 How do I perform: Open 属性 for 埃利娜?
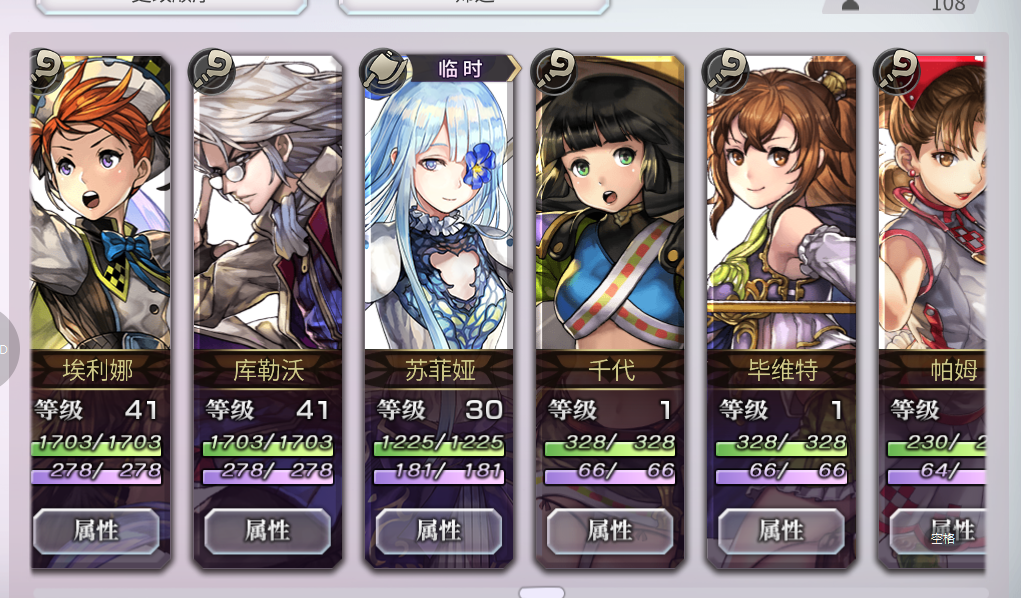click(96, 531)
